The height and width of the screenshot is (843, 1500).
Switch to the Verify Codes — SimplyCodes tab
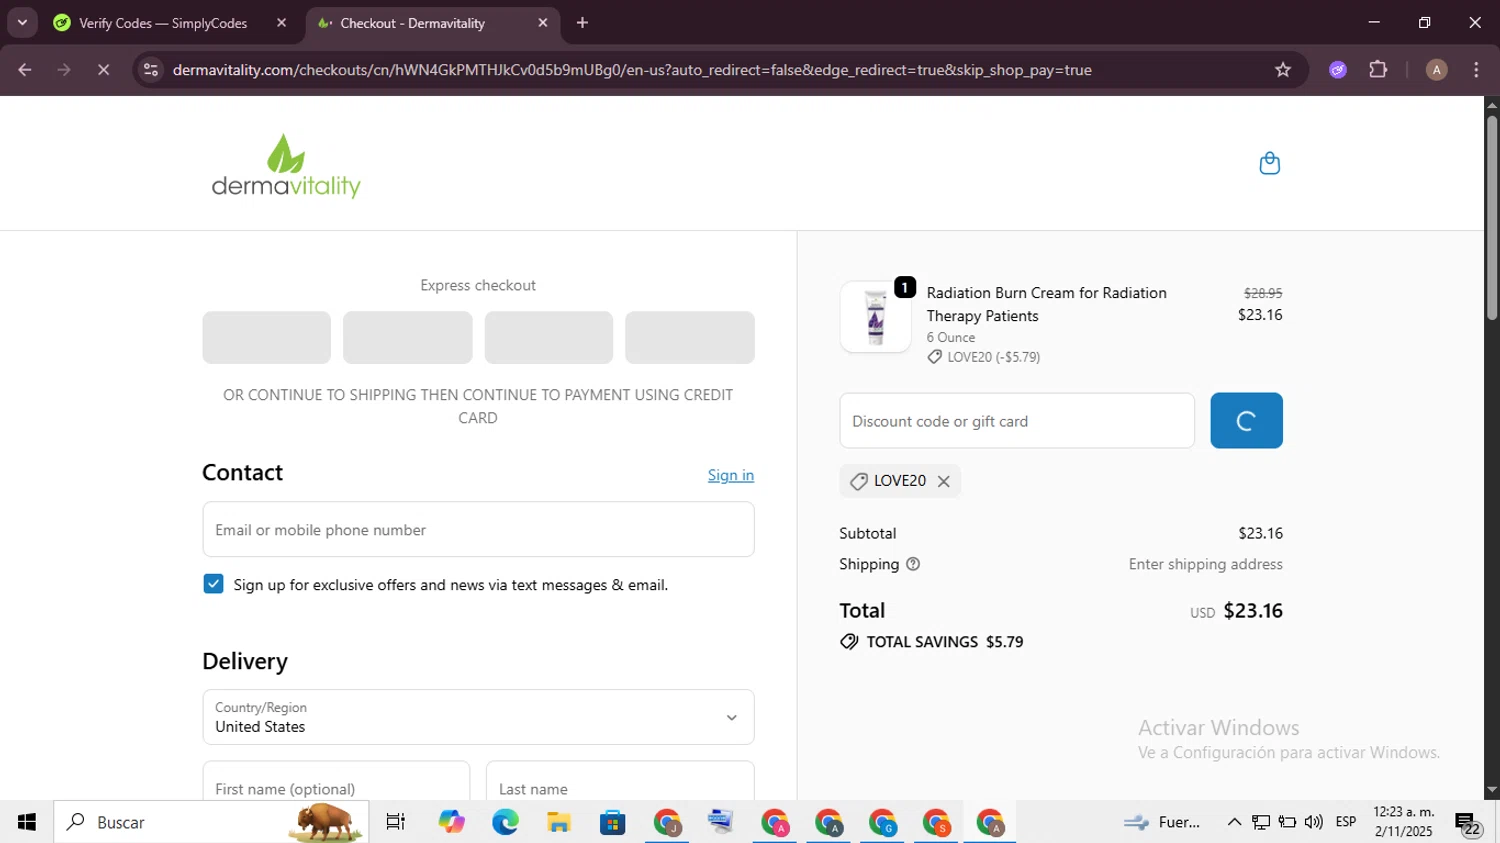(x=162, y=23)
